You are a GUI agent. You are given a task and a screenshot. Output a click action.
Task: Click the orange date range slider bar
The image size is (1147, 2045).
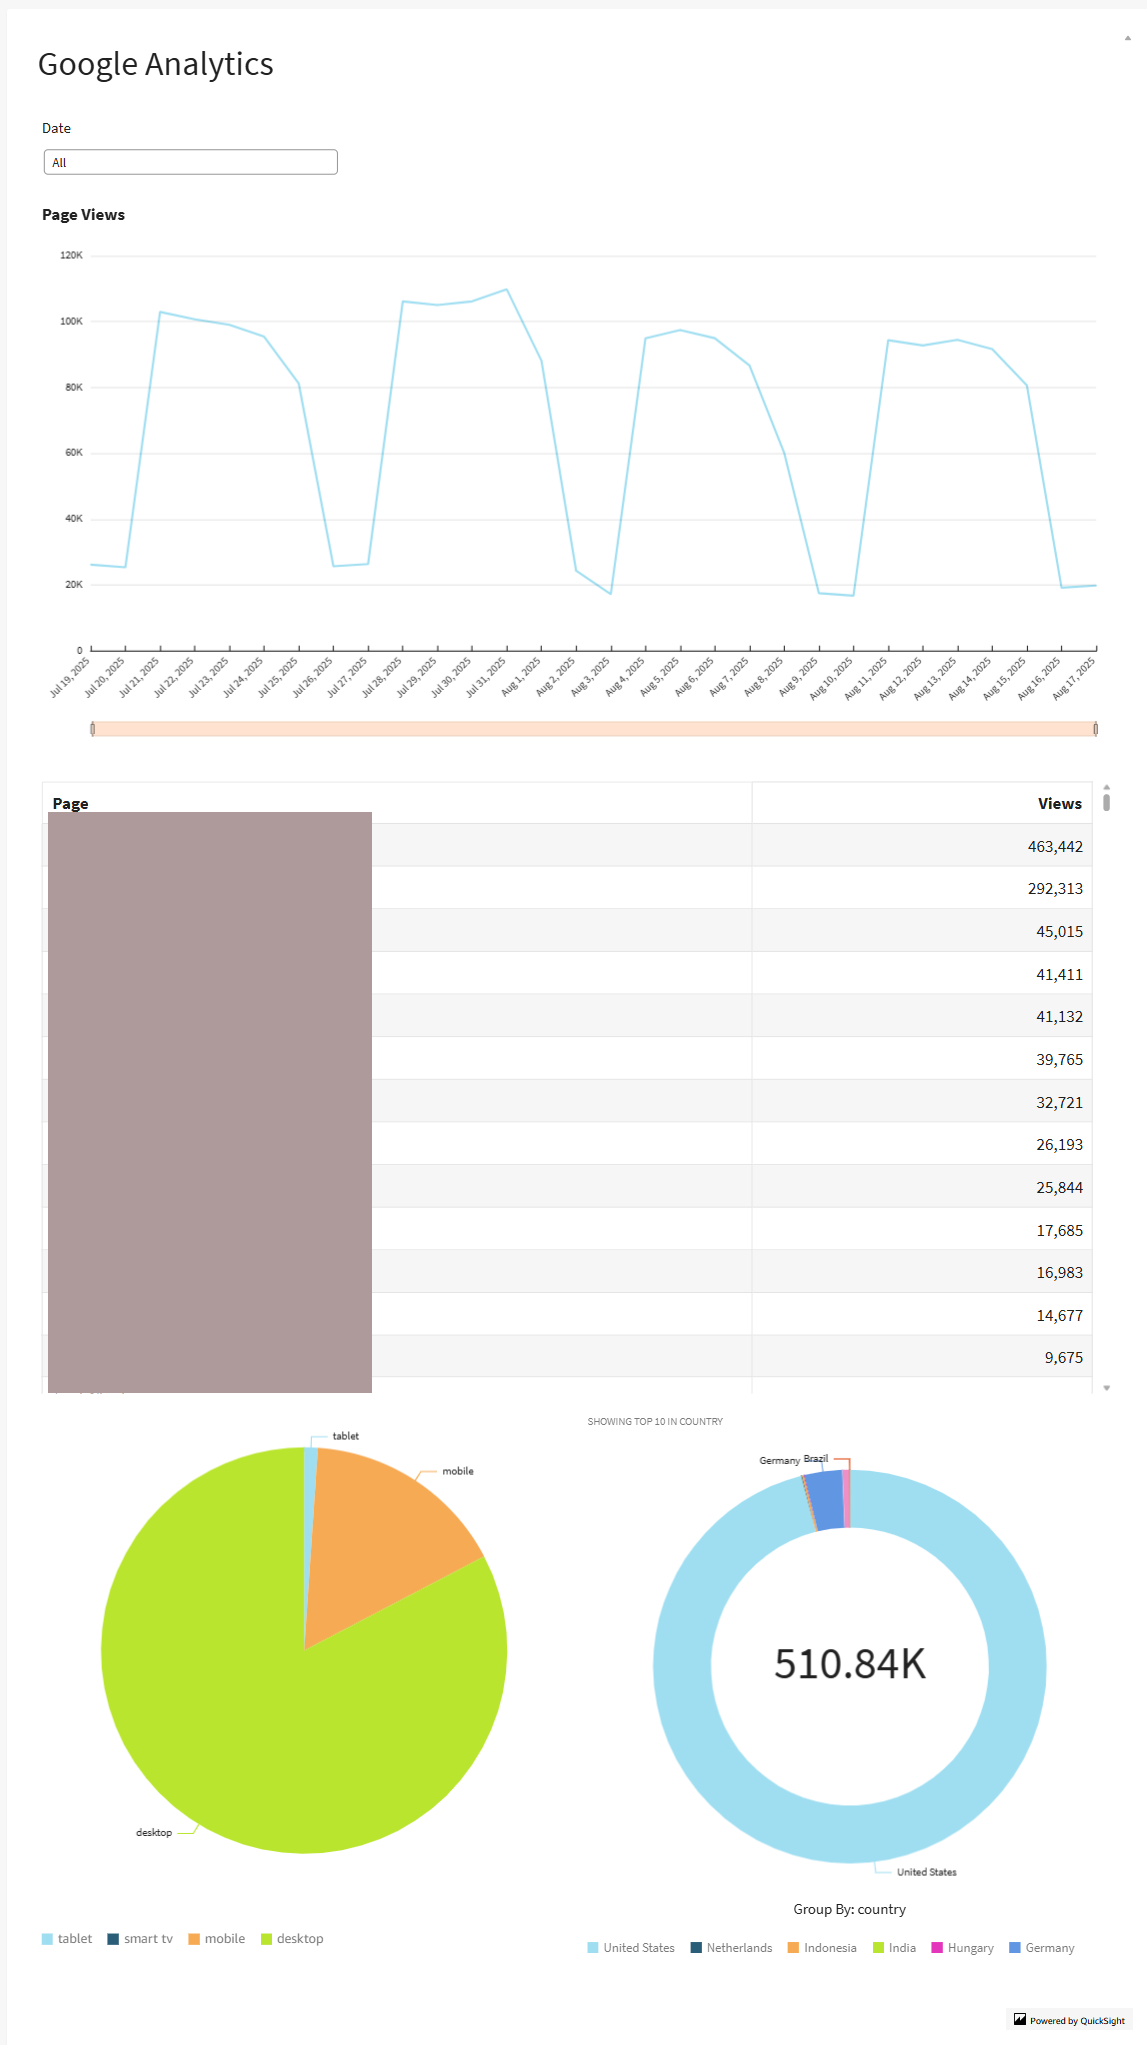point(594,729)
